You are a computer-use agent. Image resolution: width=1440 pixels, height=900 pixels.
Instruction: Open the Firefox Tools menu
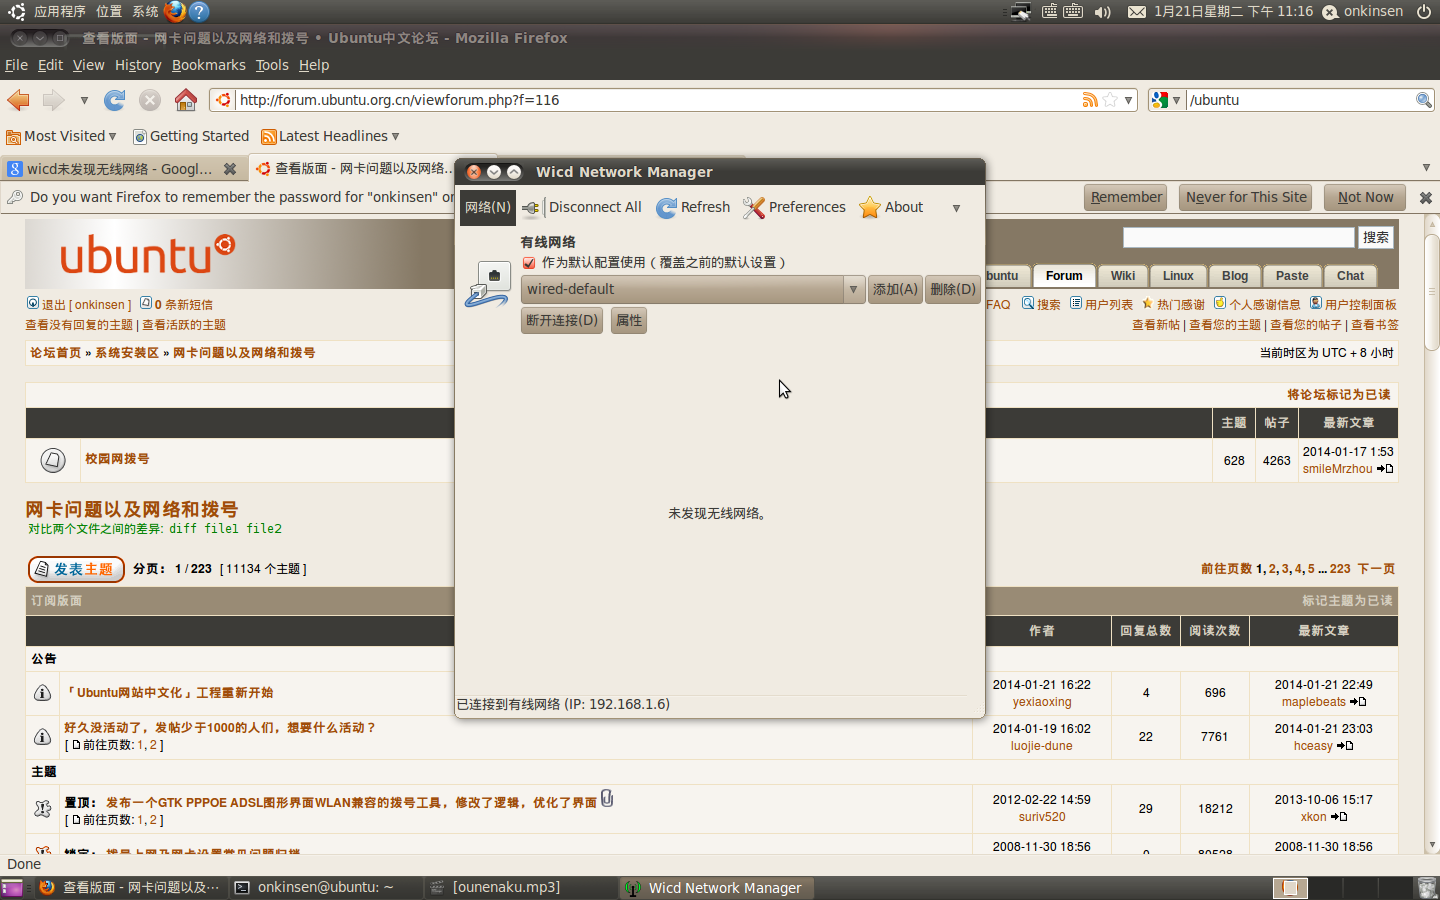pos(272,65)
